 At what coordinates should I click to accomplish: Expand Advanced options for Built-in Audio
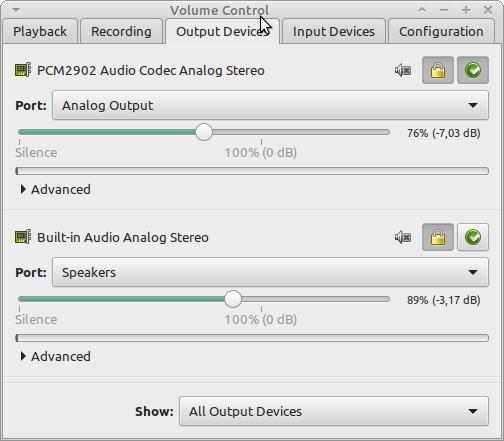(x=55, y=356)
